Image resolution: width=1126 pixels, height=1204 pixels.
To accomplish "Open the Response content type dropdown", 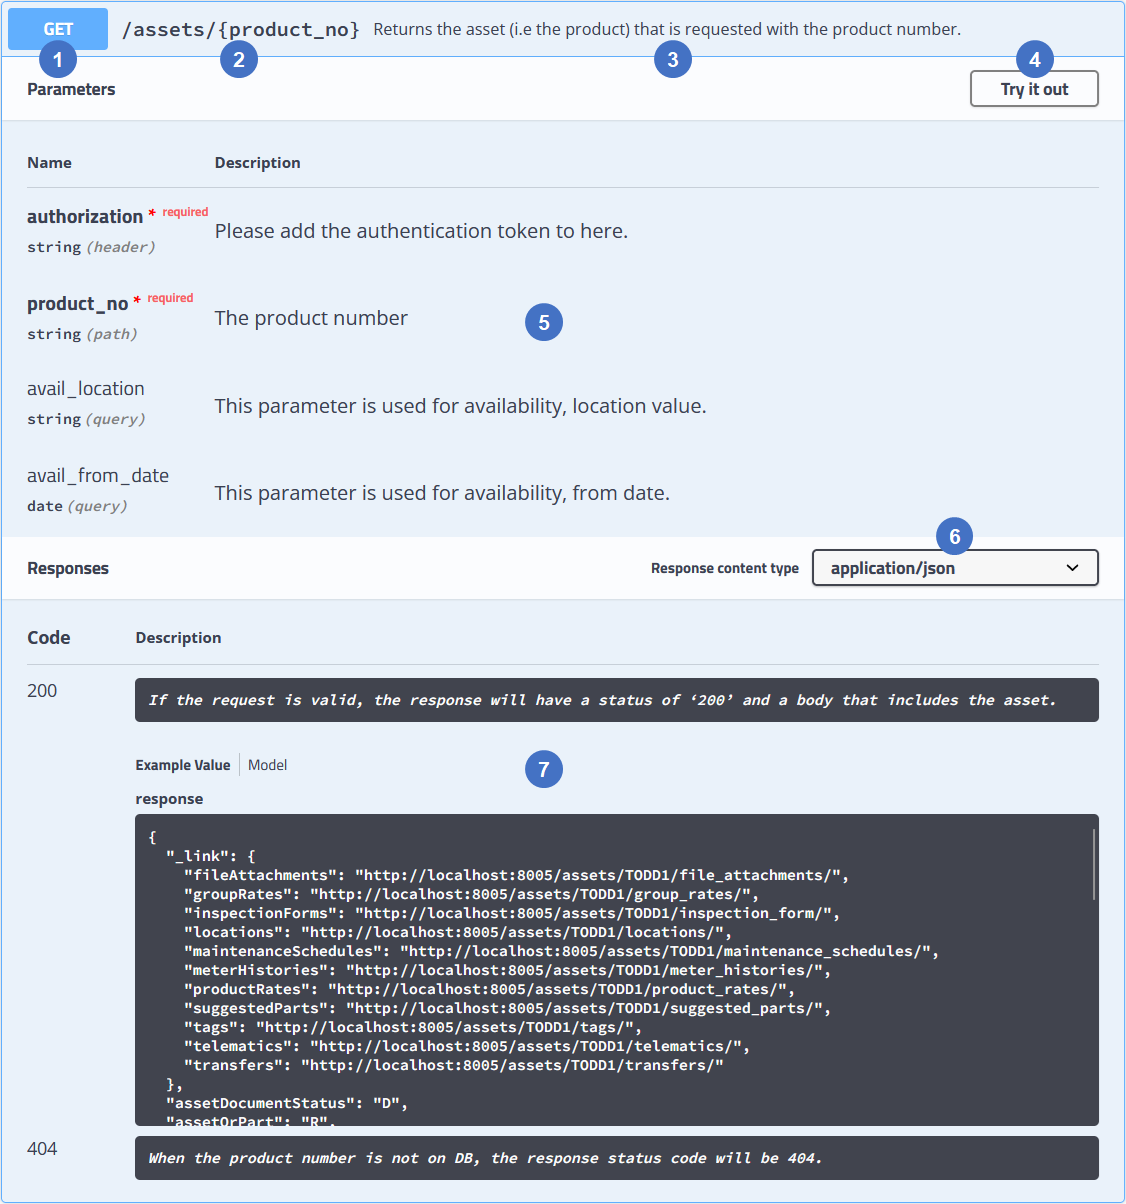I will point(954,568).
